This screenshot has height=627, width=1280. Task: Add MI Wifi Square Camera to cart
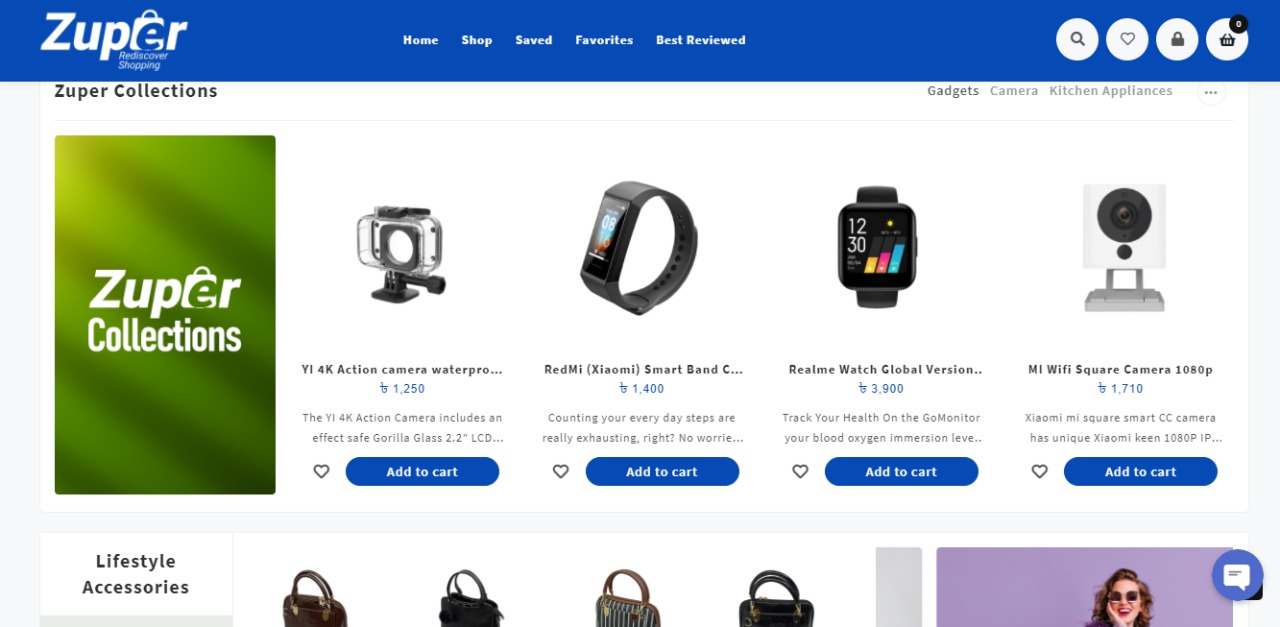pyautogui.click(x=1140, y=471)
